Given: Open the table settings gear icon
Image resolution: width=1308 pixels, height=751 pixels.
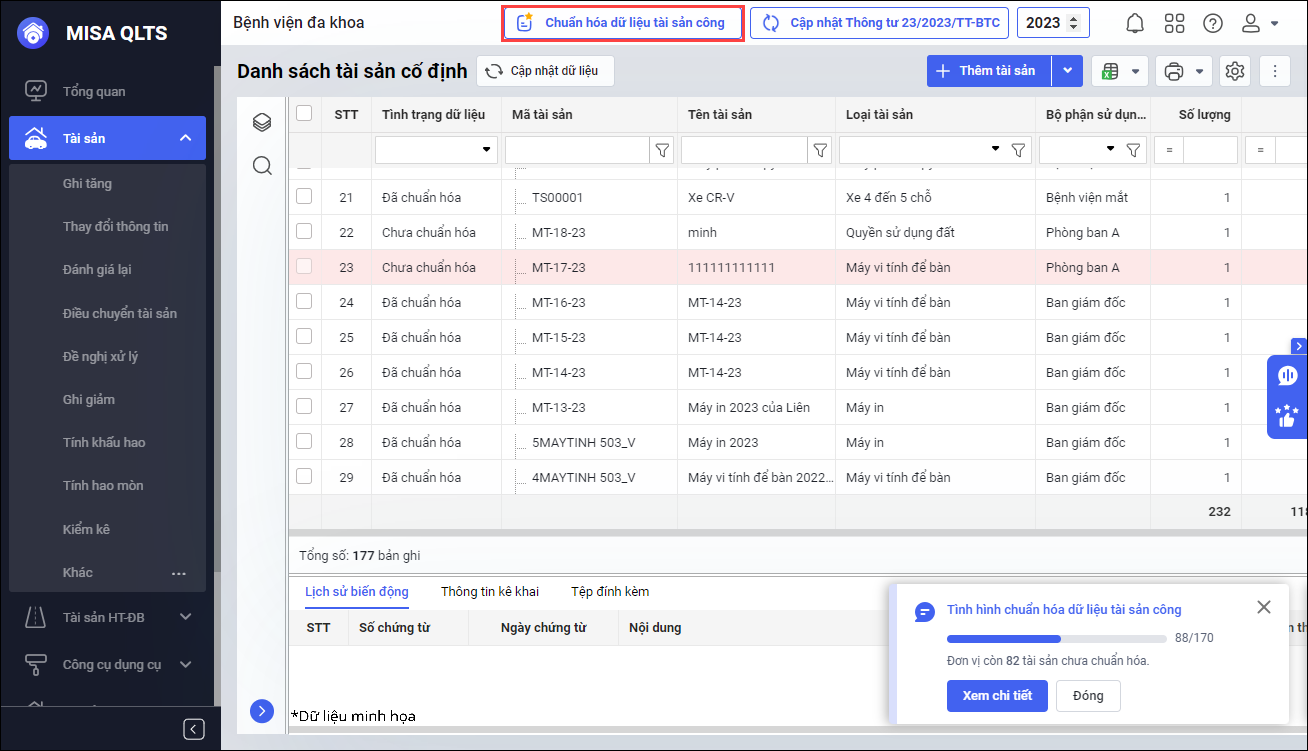Looking at the screenshot, I should point(1235,71).
